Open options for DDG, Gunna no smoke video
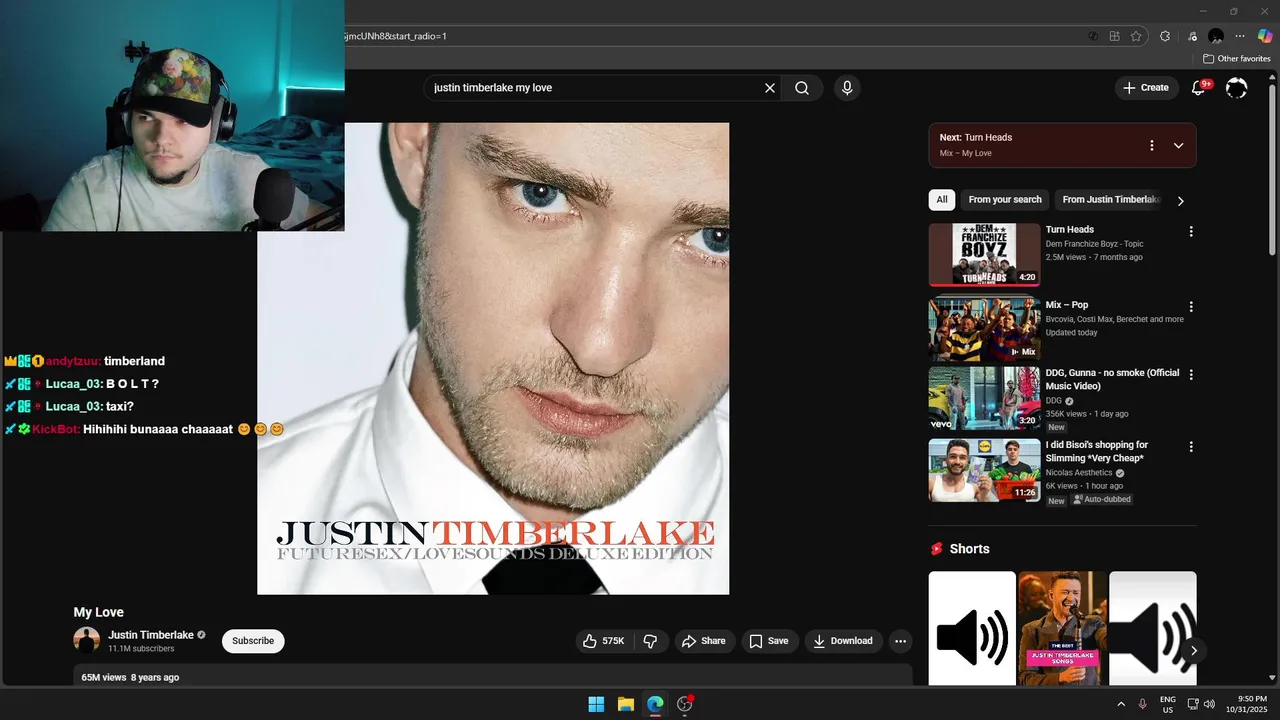Viewport: 1280px width, 720px height. [x=1190, y=375]
